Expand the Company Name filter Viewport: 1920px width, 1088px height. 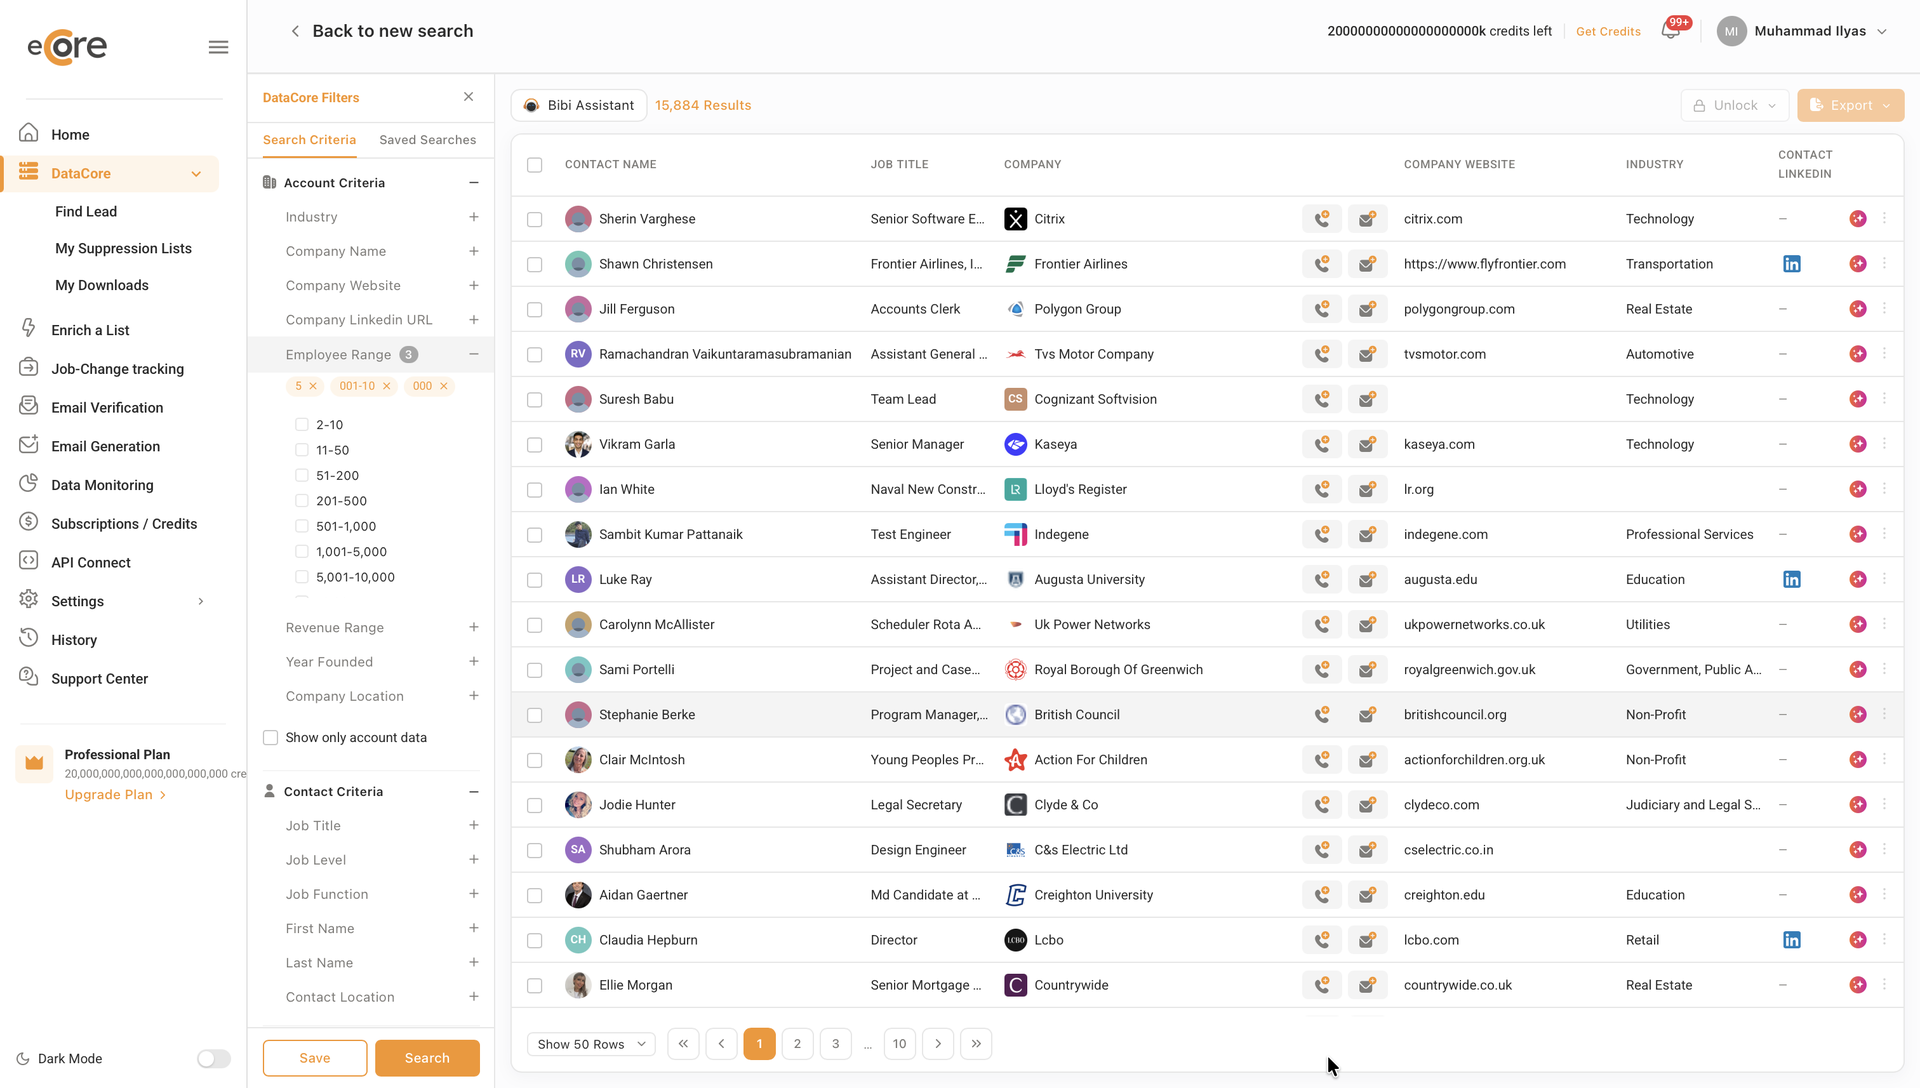[x=474, y=251]
